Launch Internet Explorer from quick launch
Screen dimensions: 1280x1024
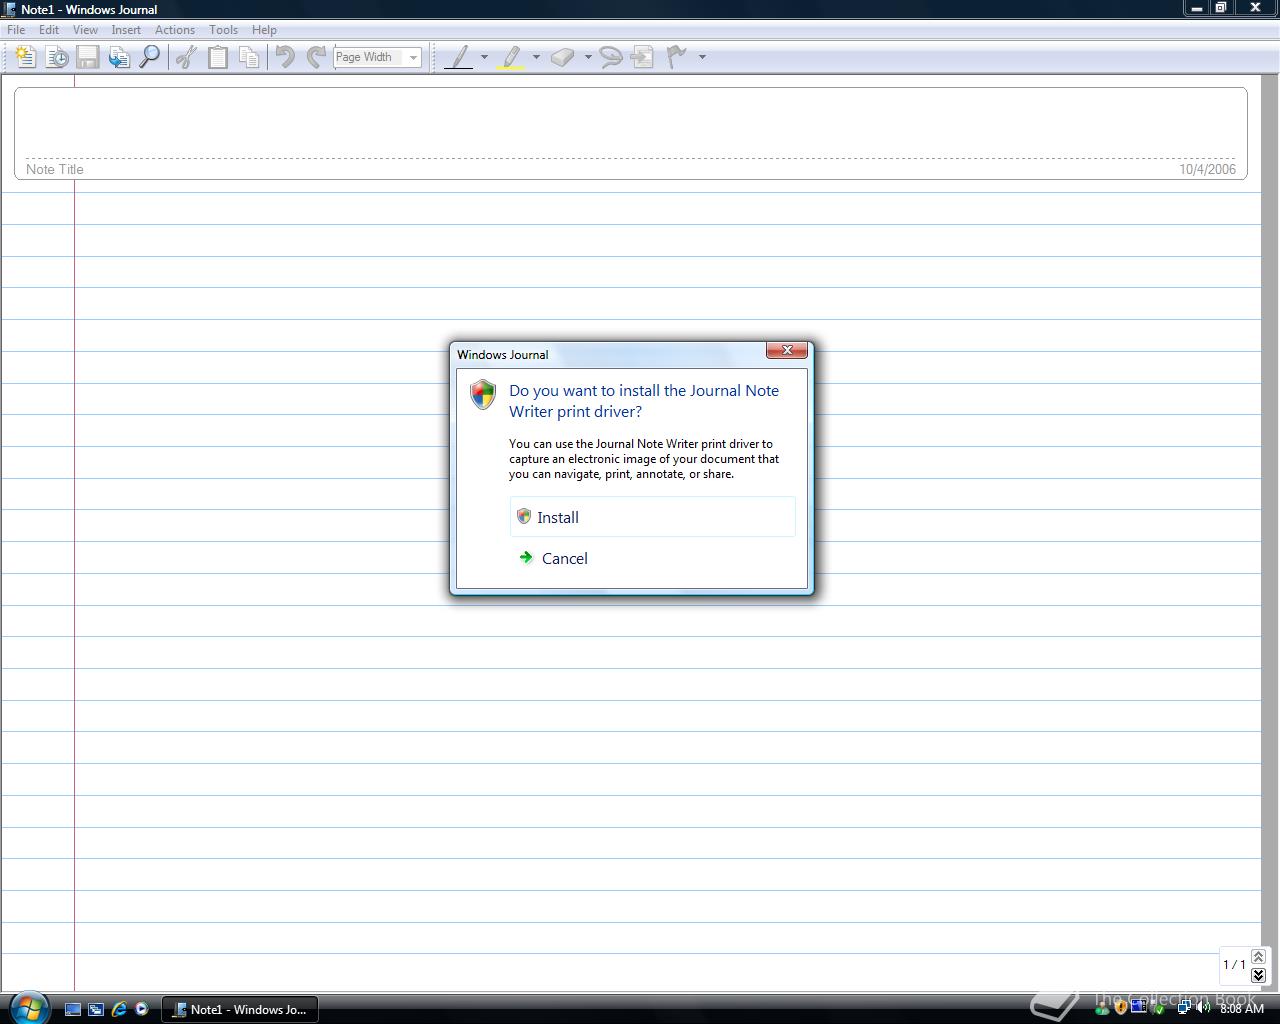[119, 1009]
